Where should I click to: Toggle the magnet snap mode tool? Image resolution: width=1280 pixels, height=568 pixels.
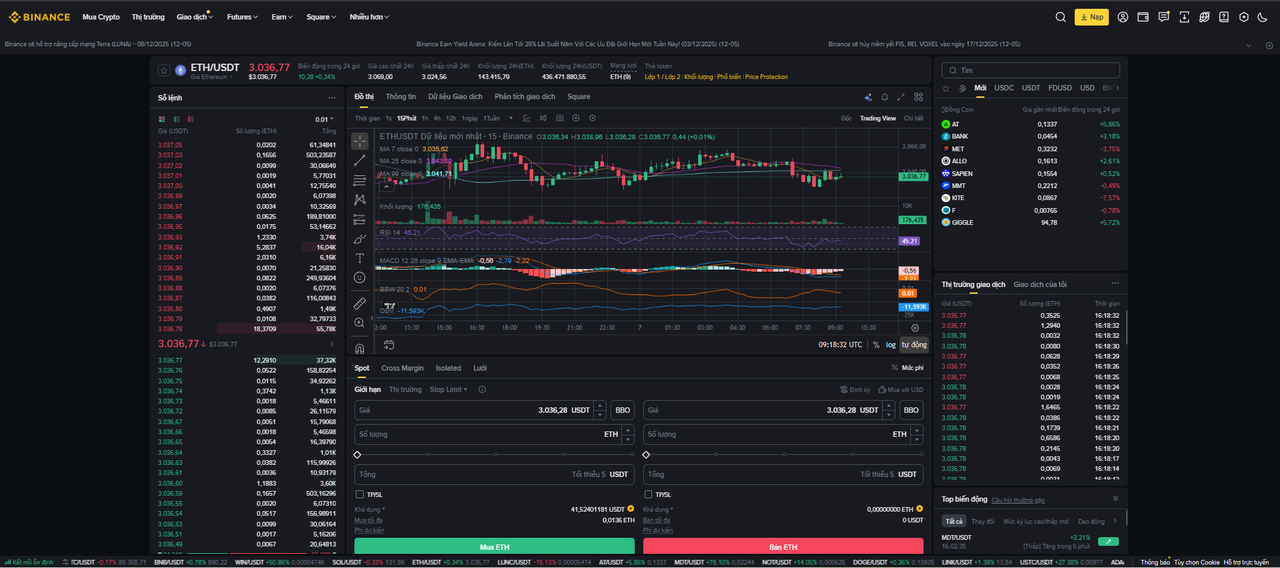360,348
